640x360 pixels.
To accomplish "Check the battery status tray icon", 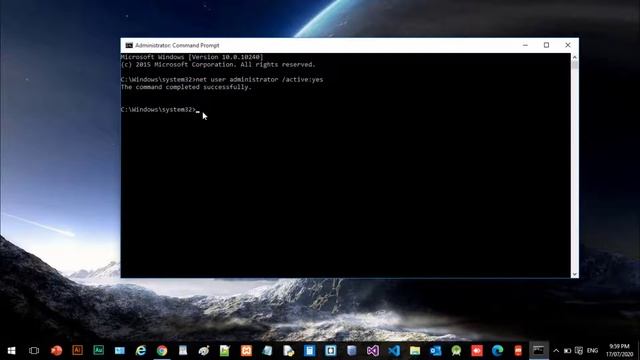I will point(567,351).
